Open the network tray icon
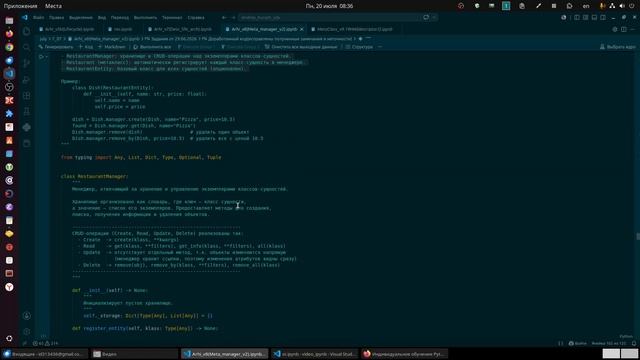Image resolution: width=640 pixels, height=360 pixels. click(x=612, y=6)
